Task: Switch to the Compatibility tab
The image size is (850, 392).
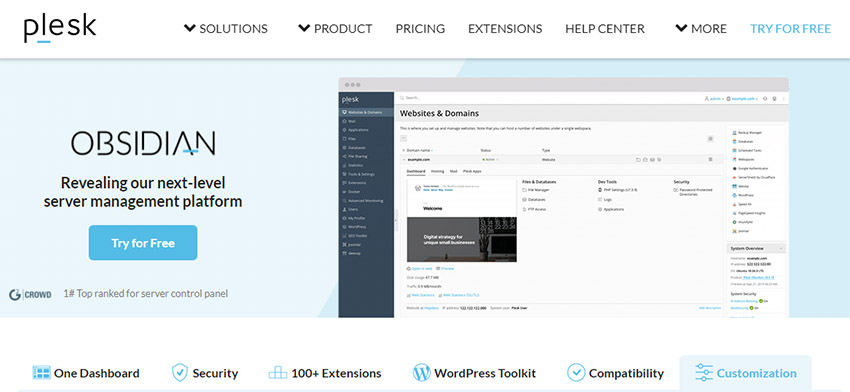Action: pyautogui.click(x=615, y=373)
